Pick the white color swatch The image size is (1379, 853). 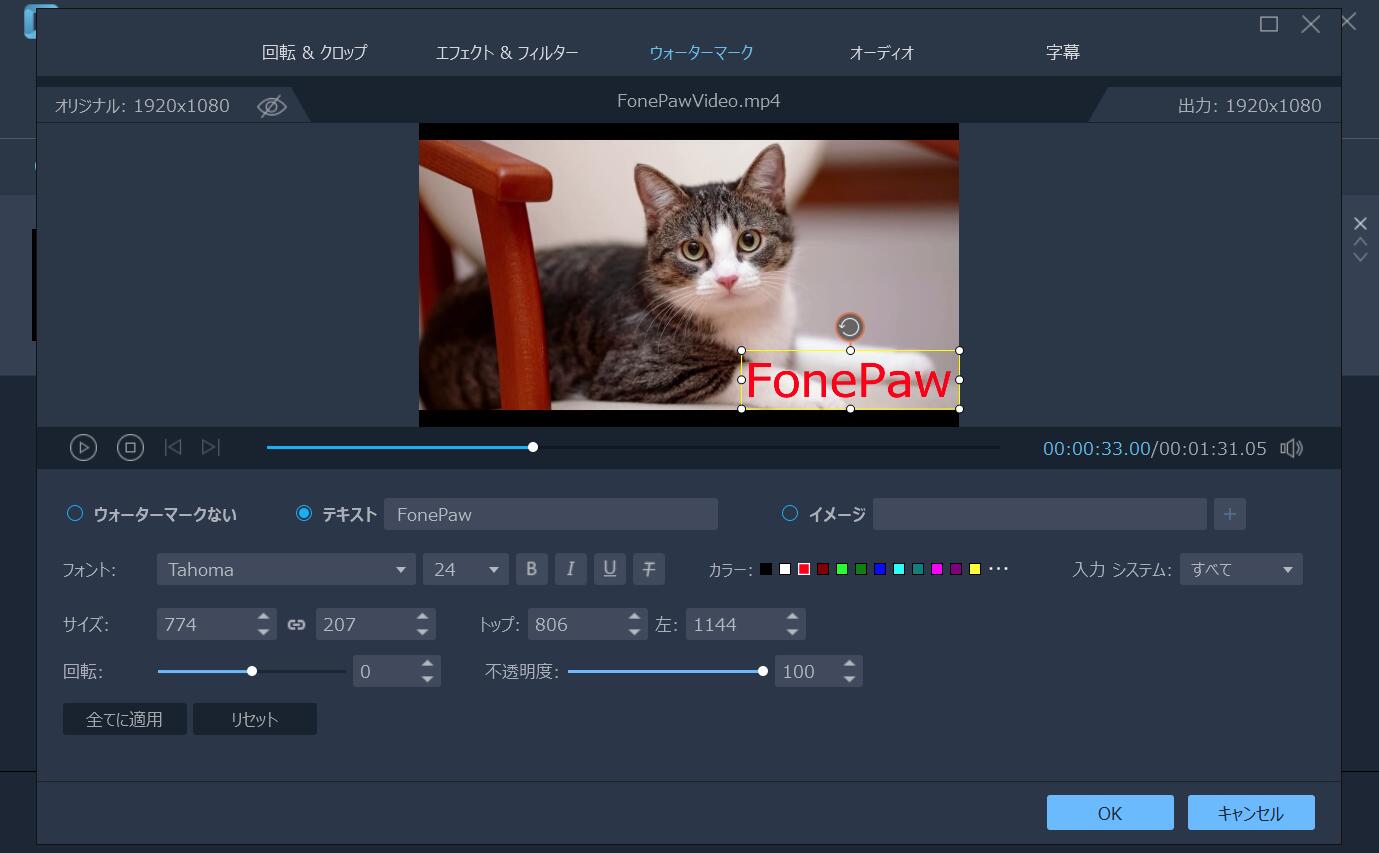[x=785, y=569]
